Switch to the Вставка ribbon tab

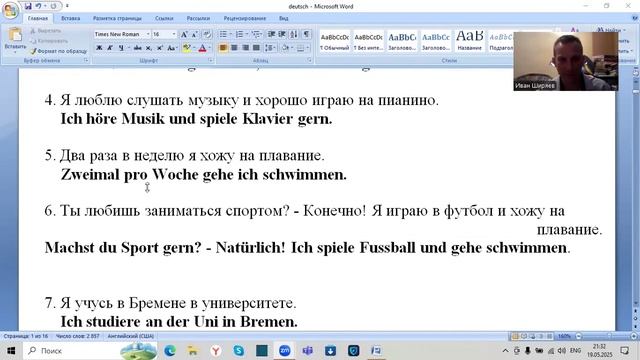tap(70, 18)
